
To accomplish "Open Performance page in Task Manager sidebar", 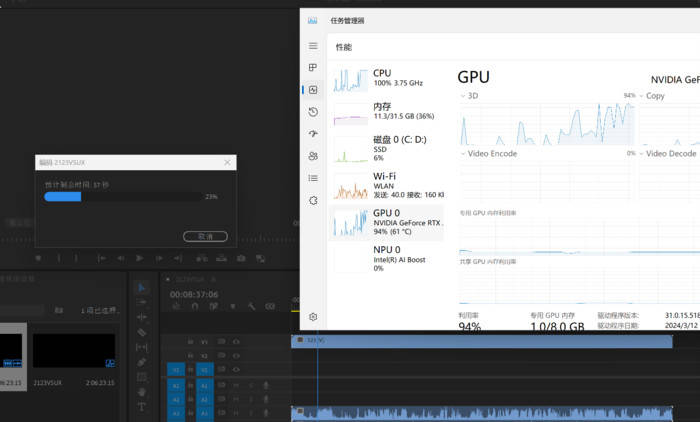I will click(x=313, y=90).
